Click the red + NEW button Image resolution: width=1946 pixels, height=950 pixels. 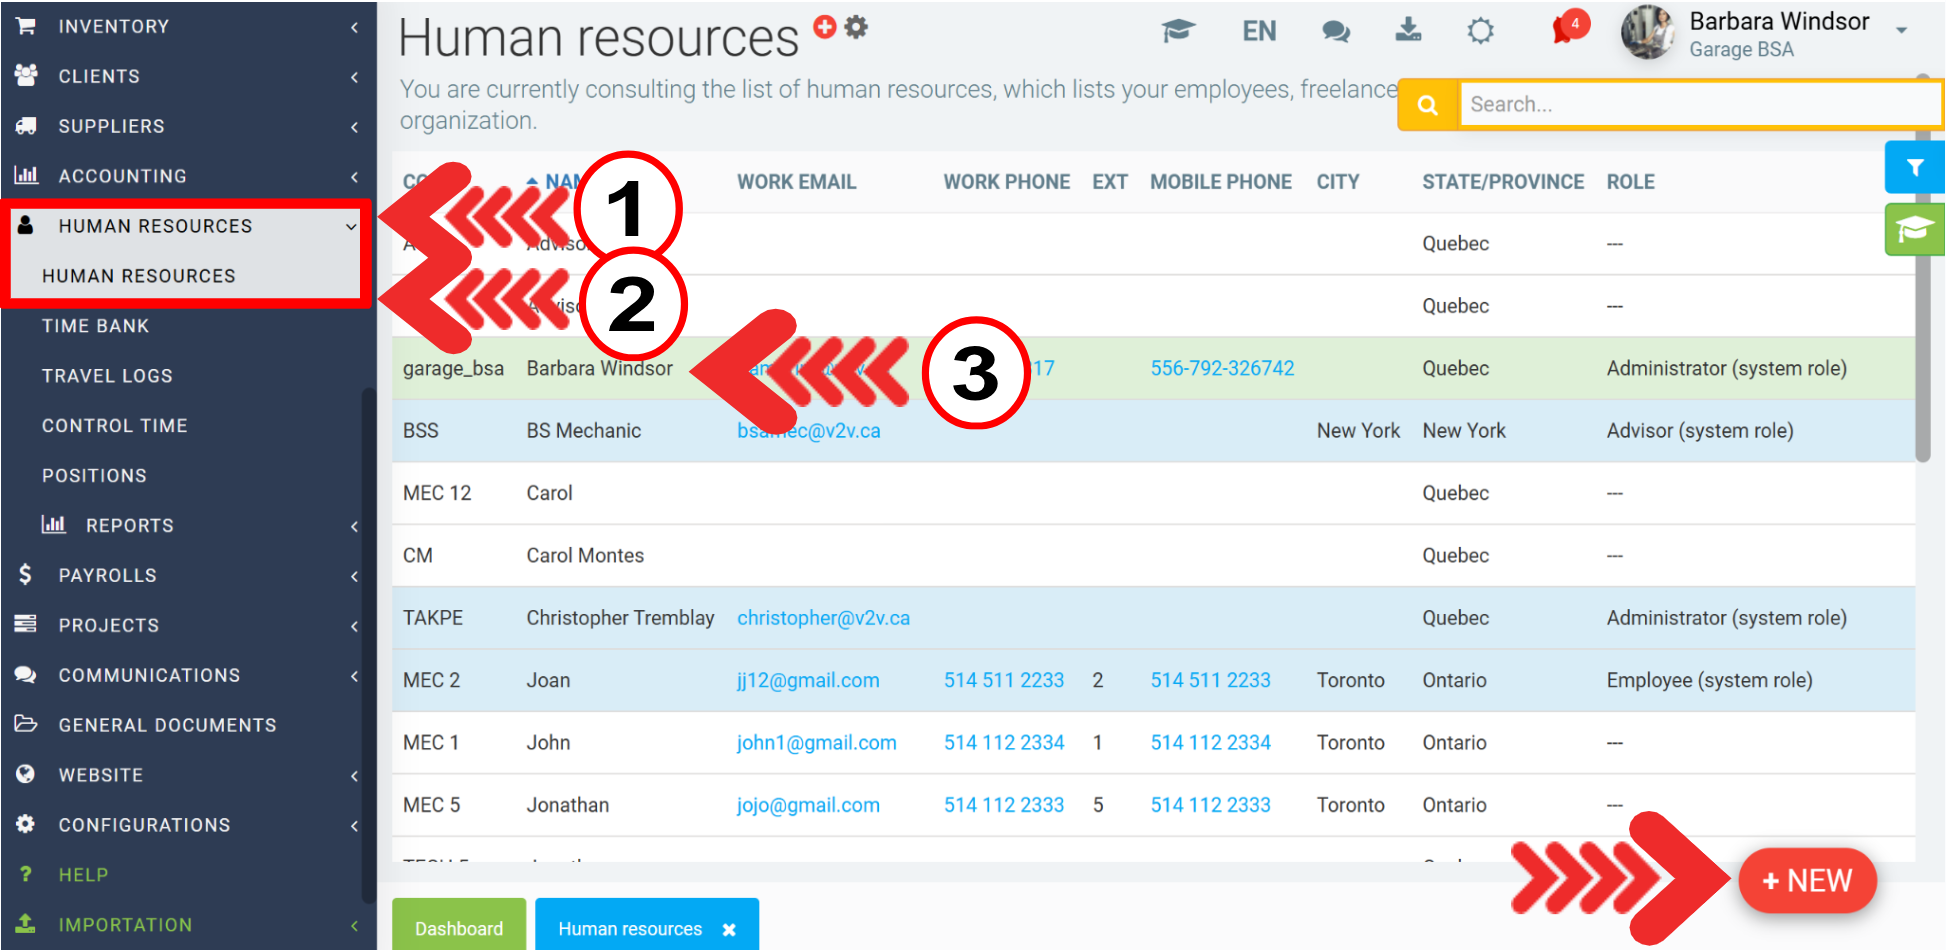click(1807, 881)
